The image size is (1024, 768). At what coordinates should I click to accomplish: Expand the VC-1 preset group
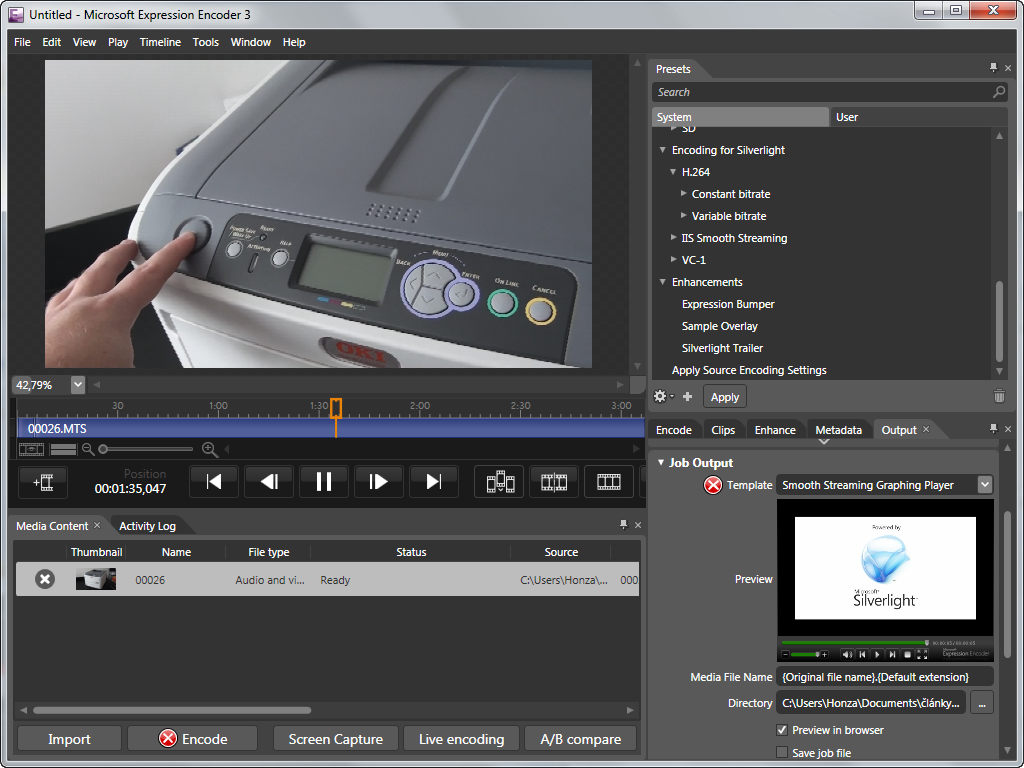pyautogui.click(x=673, y=259)
